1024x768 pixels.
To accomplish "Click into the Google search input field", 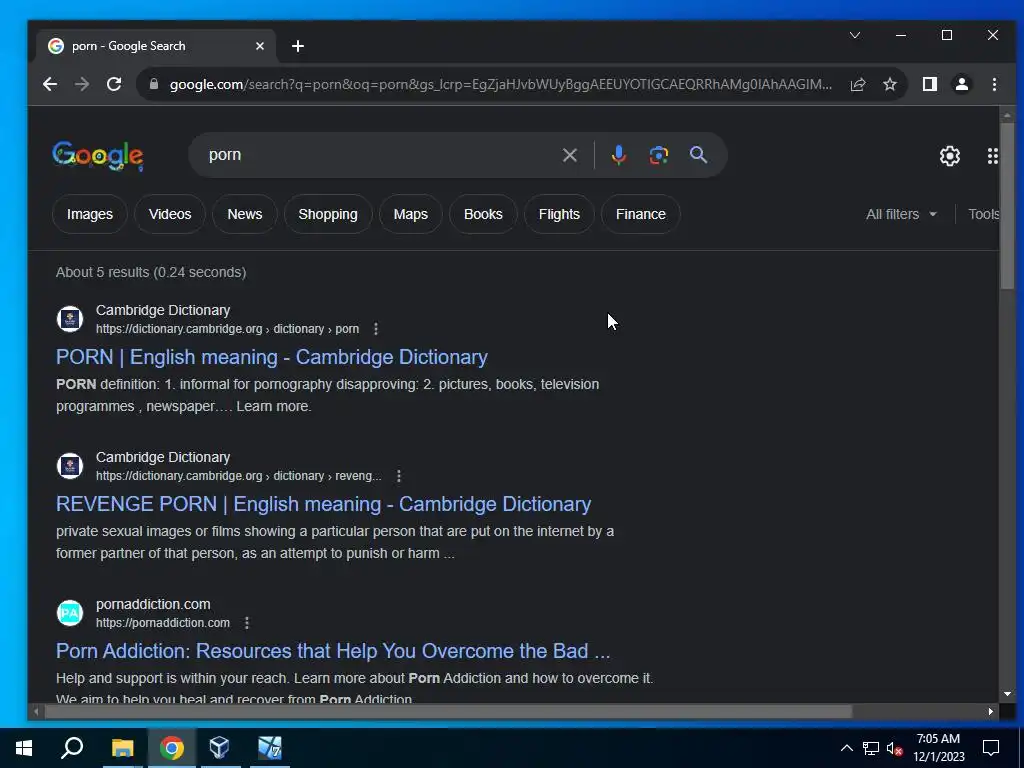I will coord(379,155).
